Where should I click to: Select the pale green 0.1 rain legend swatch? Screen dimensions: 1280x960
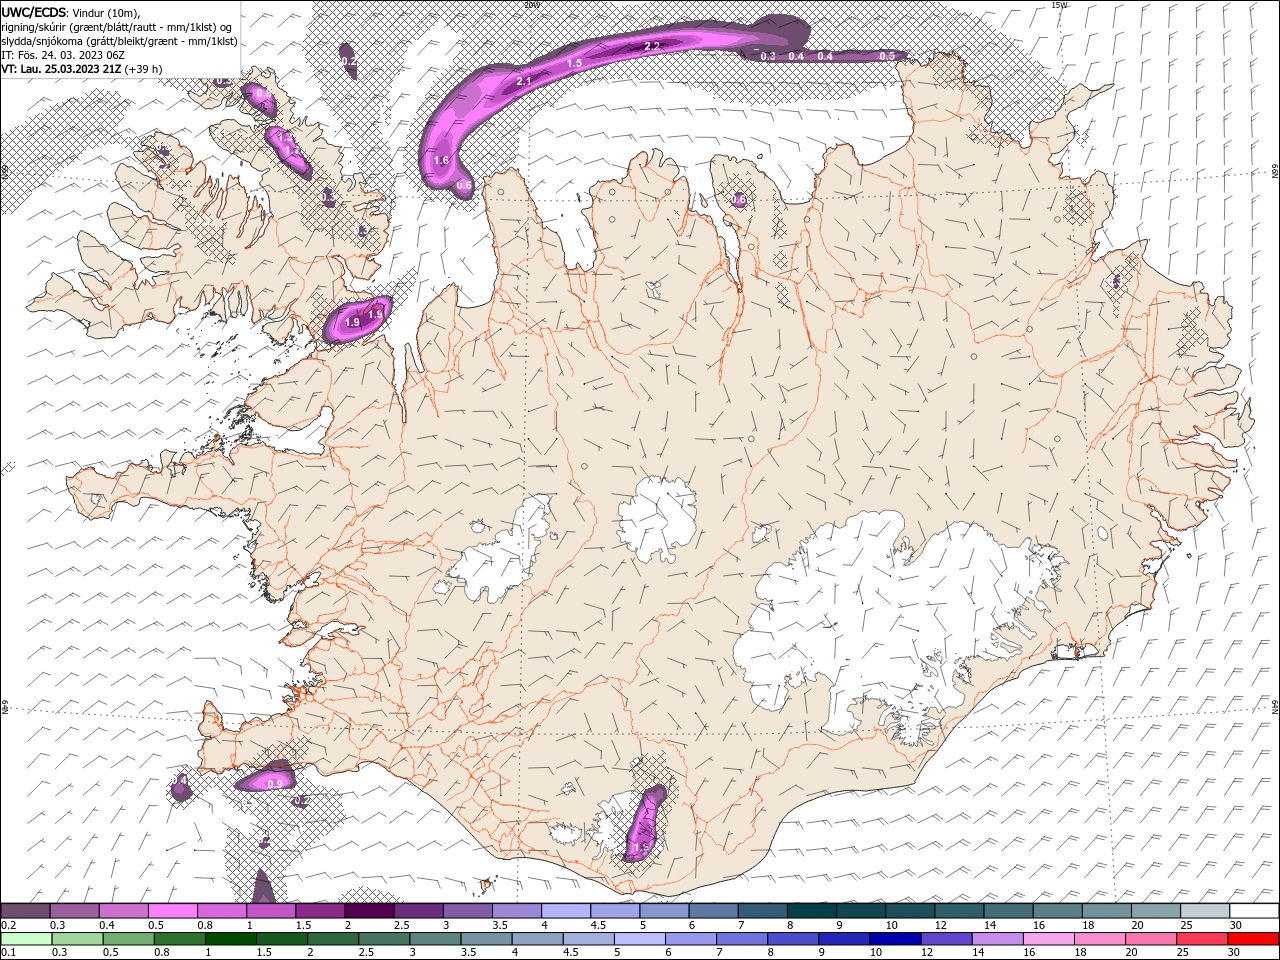point(27,939)
